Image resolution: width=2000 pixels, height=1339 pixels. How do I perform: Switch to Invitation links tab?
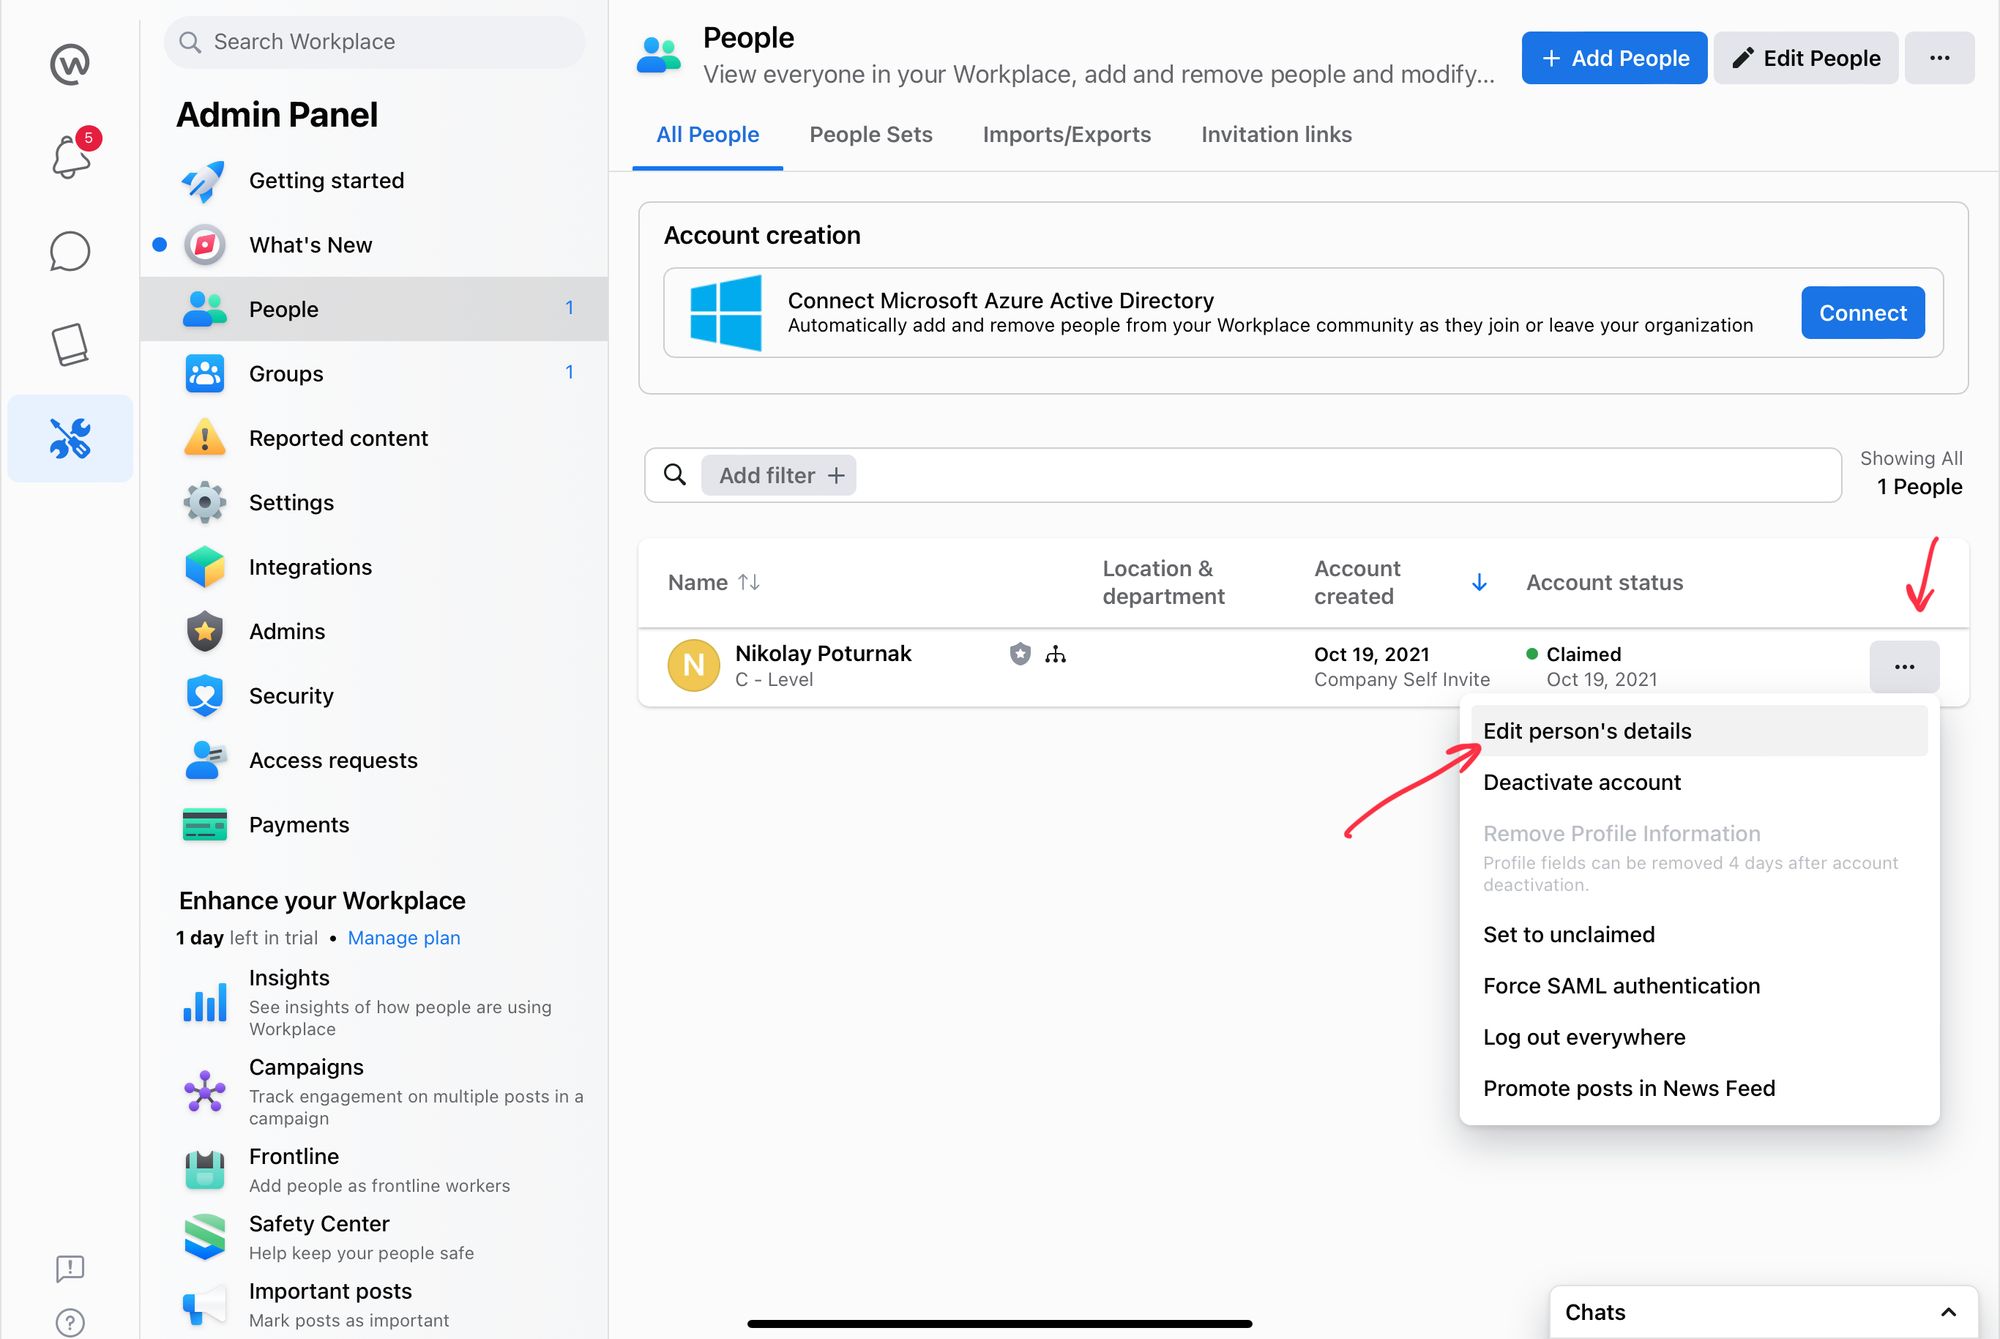tap(1277, 134)
